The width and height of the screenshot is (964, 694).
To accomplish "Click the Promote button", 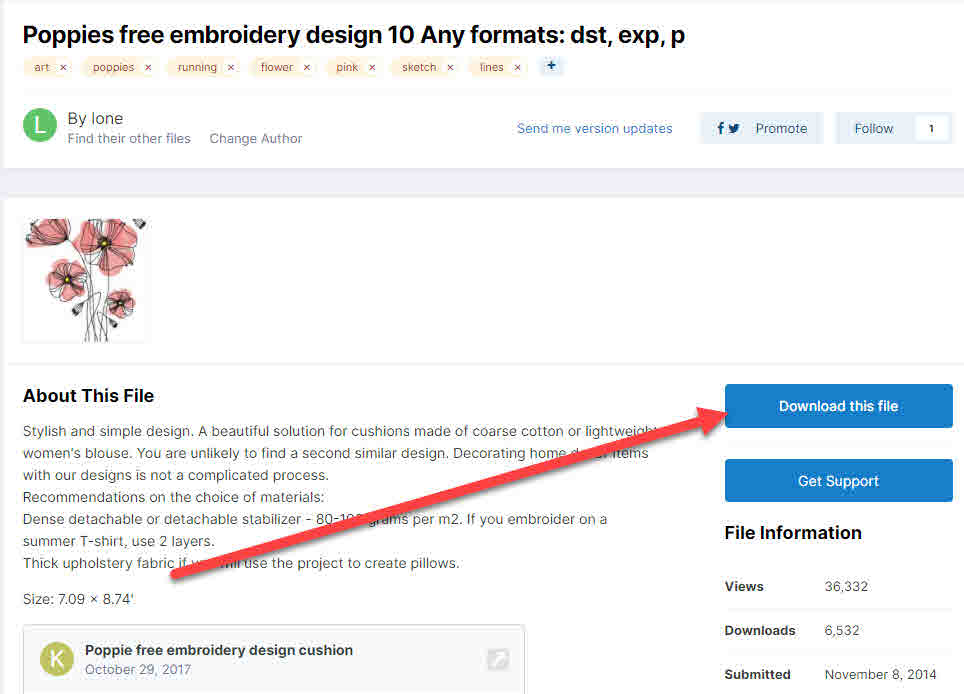I will click(761, 128).
